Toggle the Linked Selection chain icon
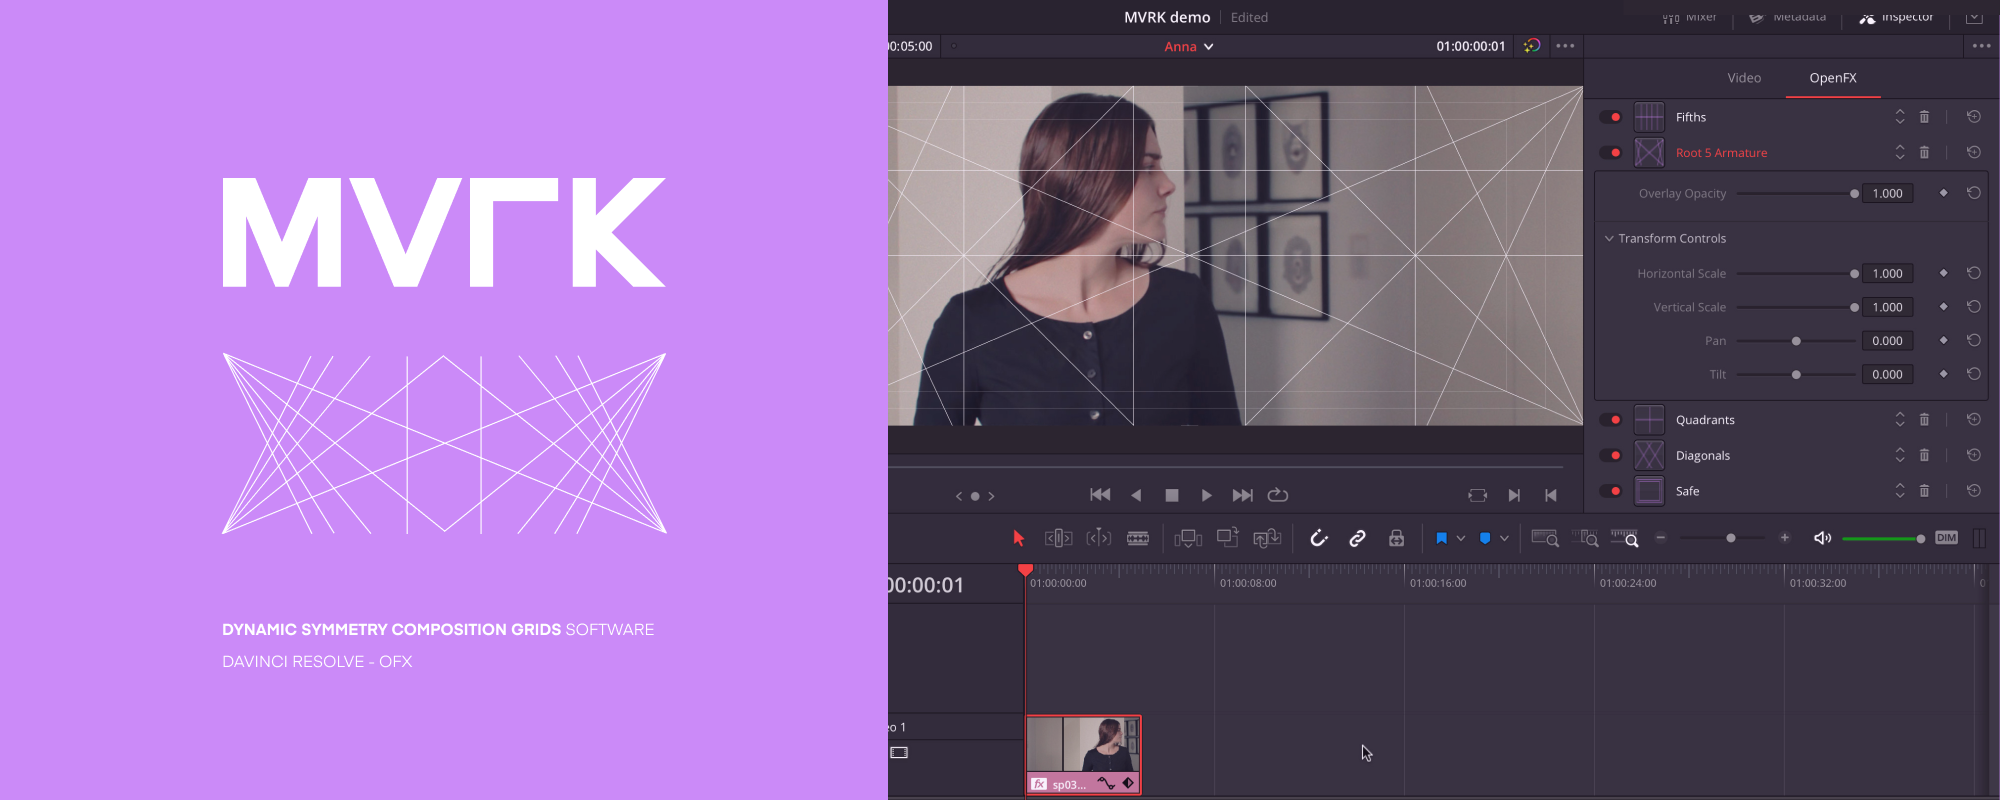The image size is (2000, 800). coord(1357,538)
